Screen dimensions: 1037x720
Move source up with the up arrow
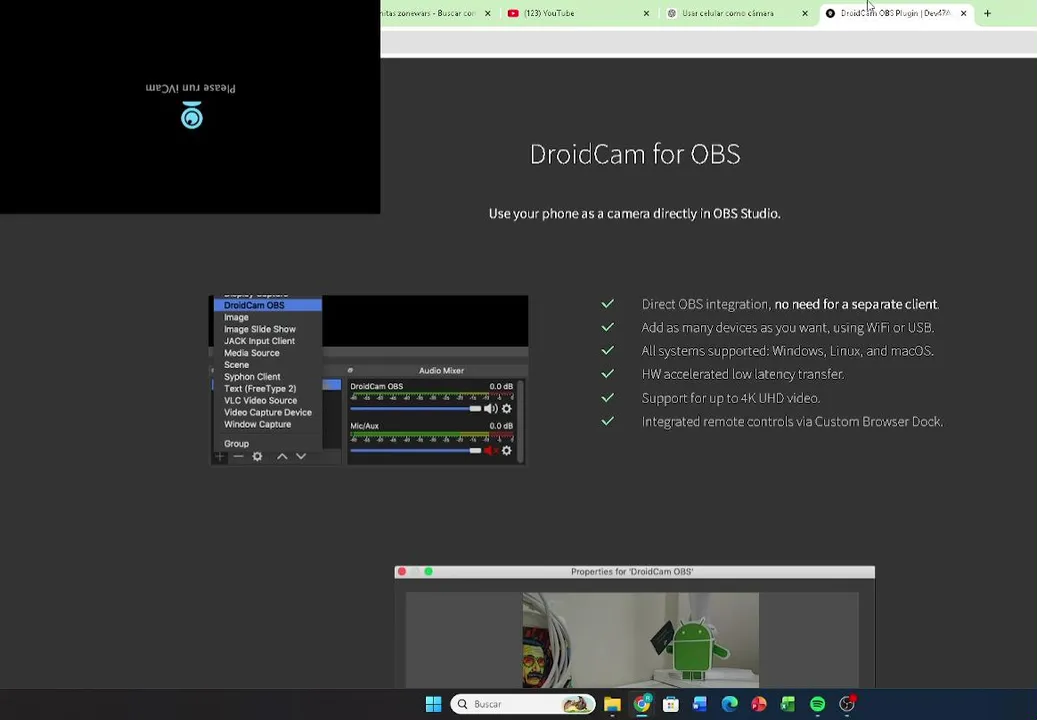coord(282,456)
